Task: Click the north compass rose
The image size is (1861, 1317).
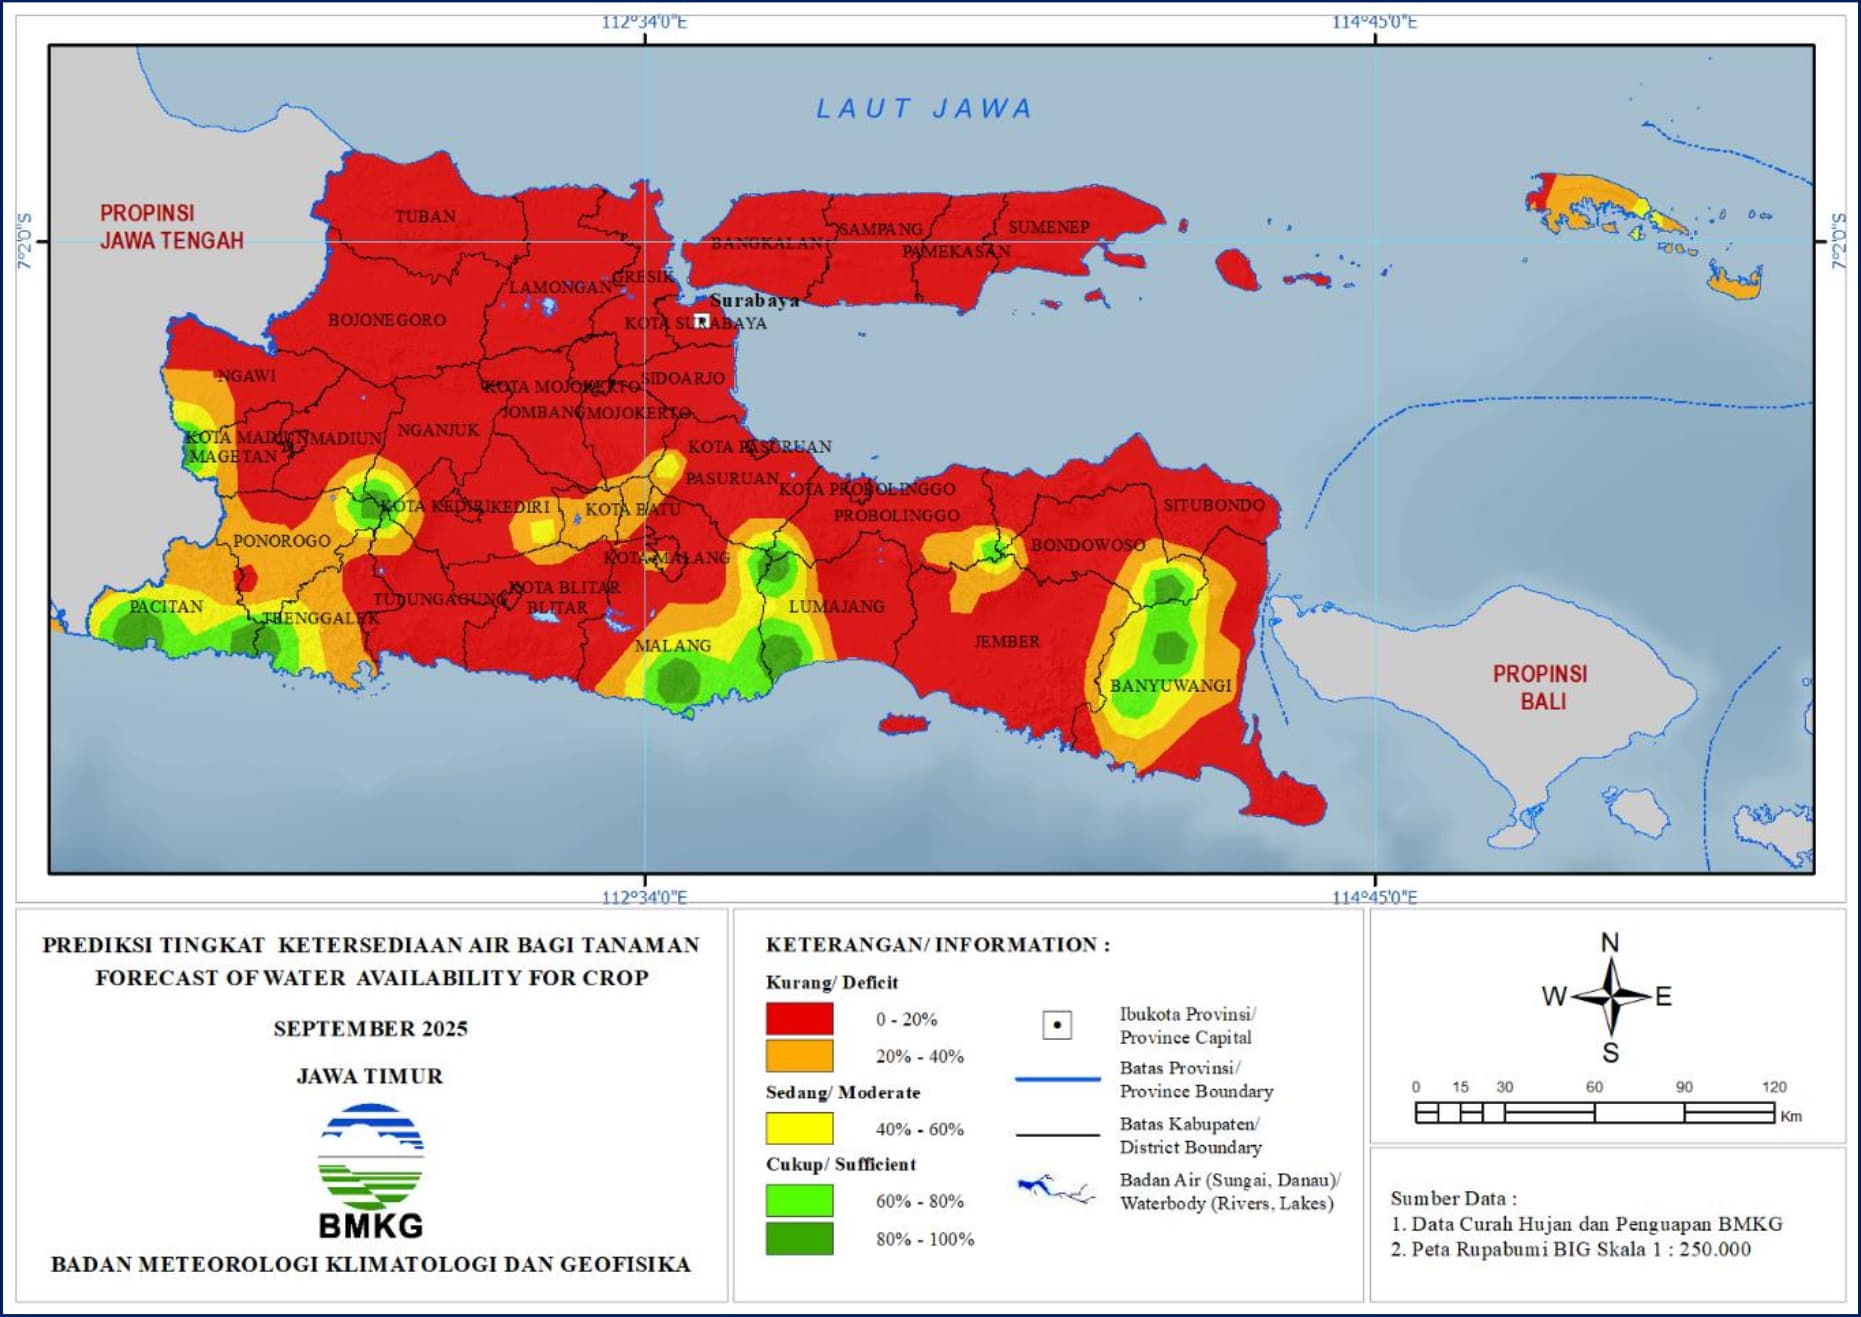Action: pos(1610,997)
